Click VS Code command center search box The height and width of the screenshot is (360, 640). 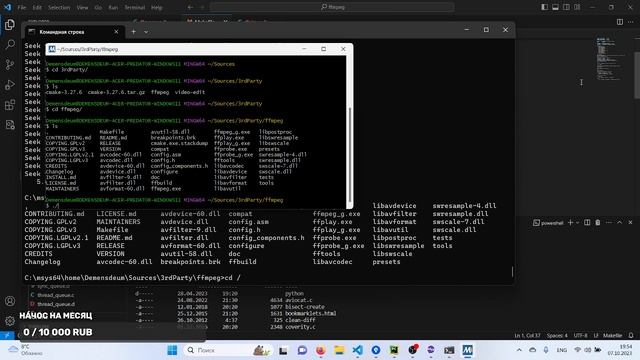point(332,7)
